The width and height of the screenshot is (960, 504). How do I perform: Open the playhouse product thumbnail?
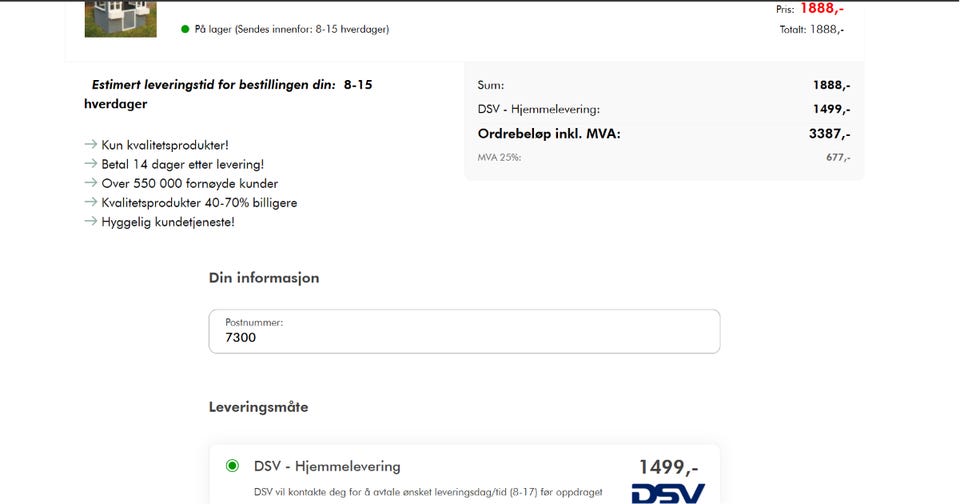121,19
